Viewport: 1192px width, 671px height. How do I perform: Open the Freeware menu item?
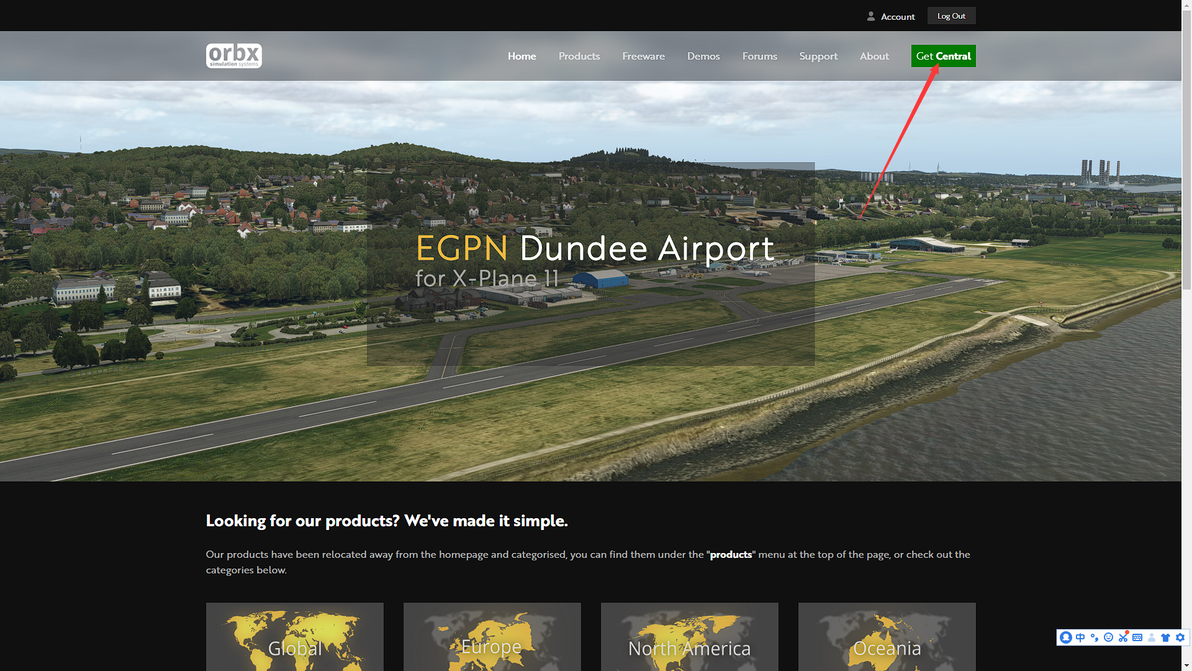pos(643,56)
